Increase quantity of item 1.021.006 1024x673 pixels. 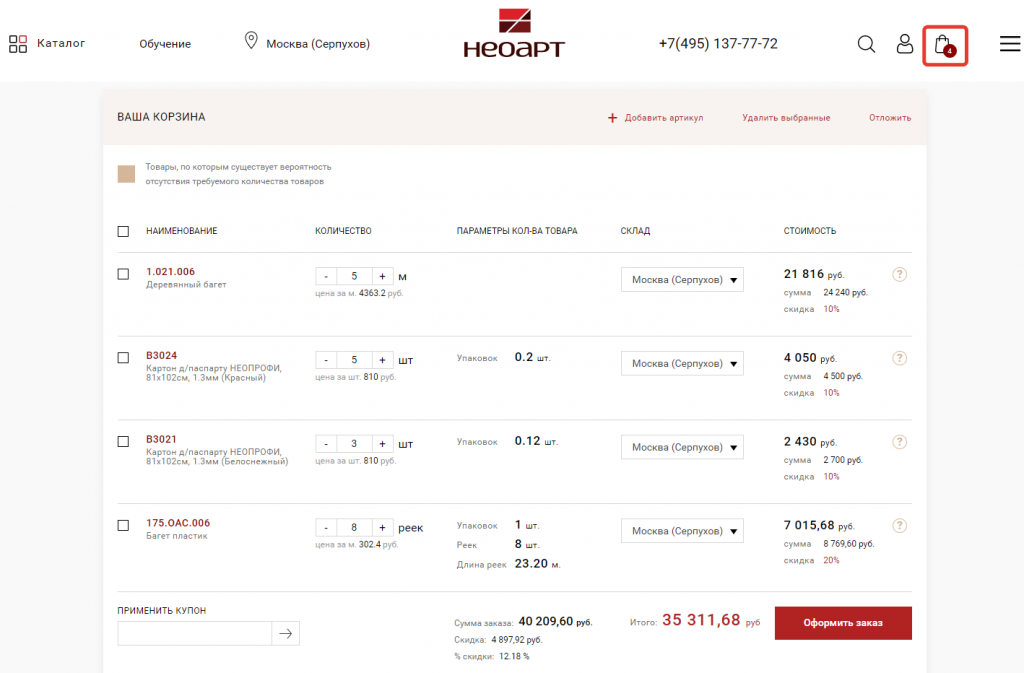coord(382,276)
